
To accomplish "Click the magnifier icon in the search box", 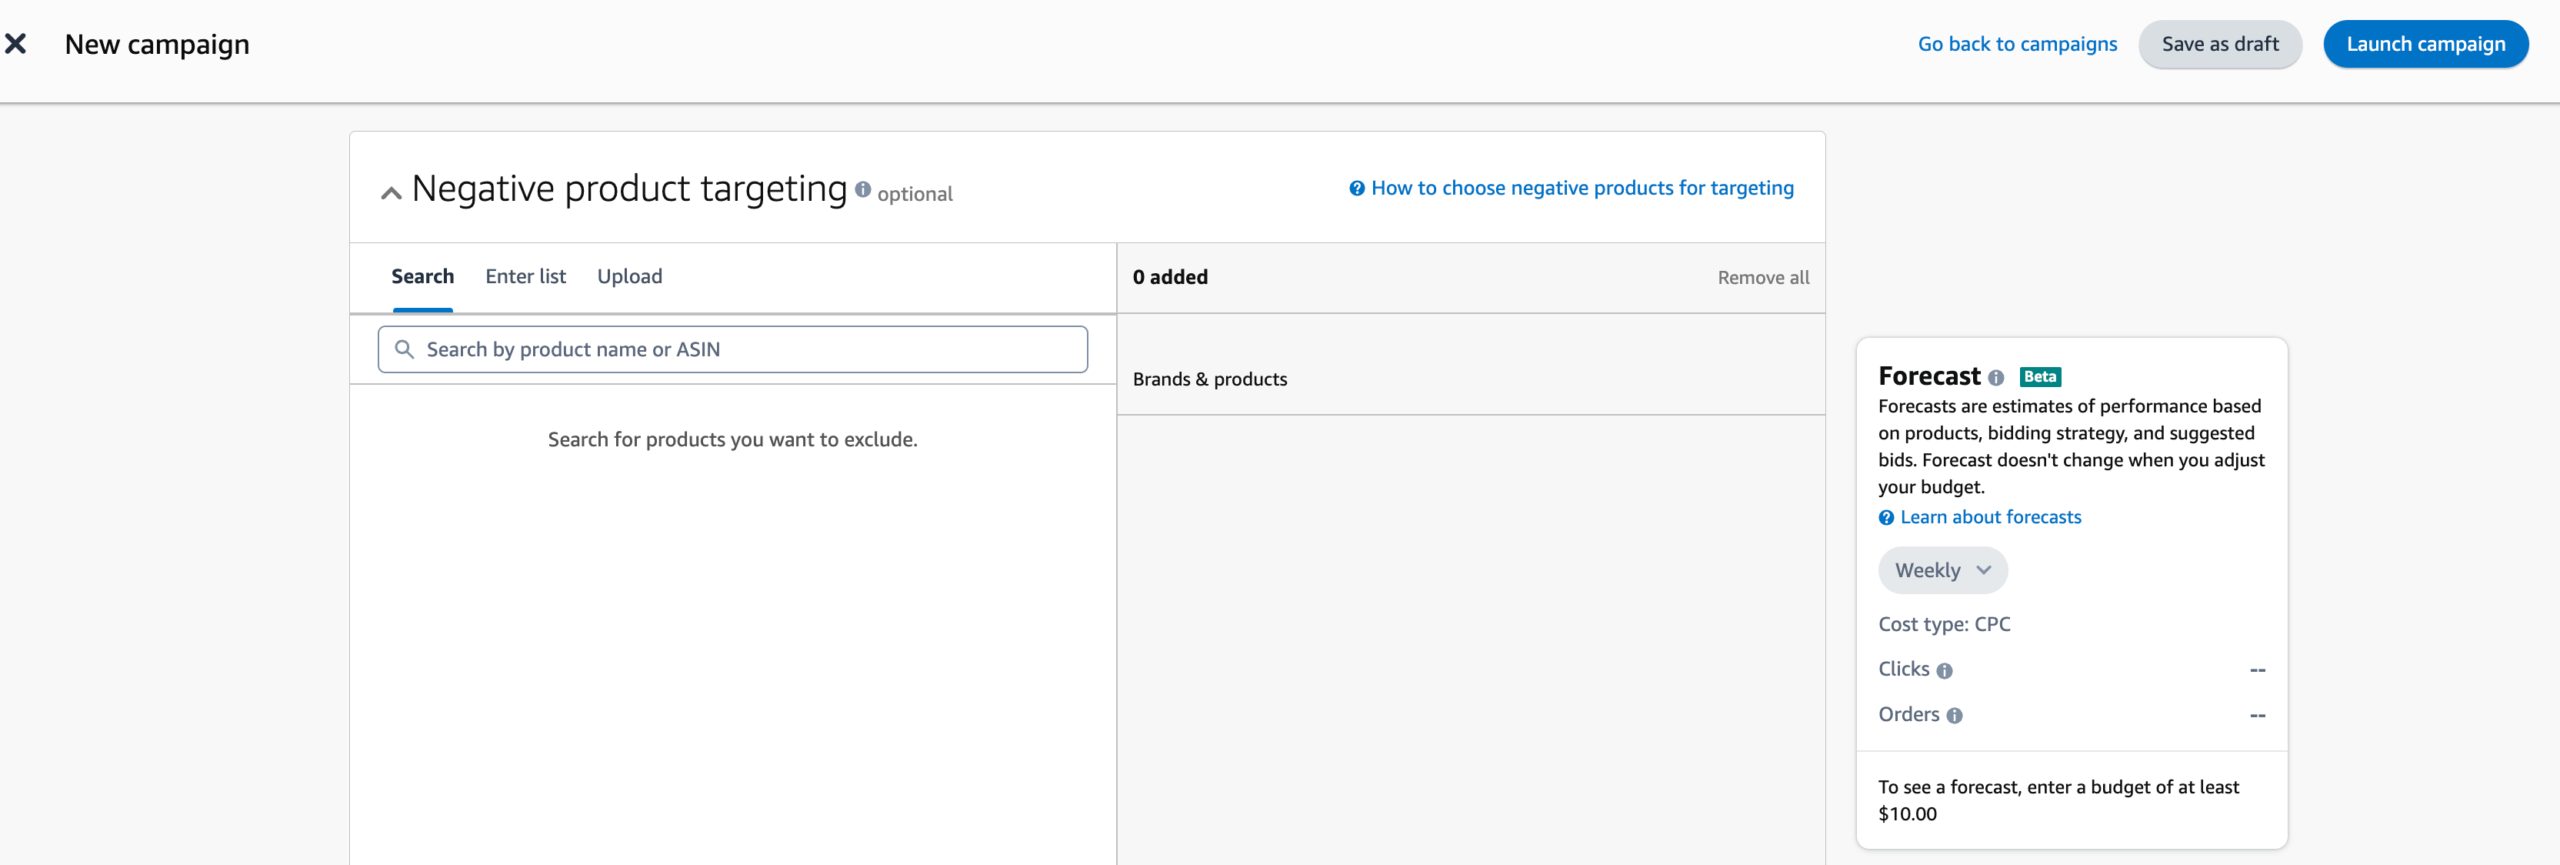I will pos(404,349).
